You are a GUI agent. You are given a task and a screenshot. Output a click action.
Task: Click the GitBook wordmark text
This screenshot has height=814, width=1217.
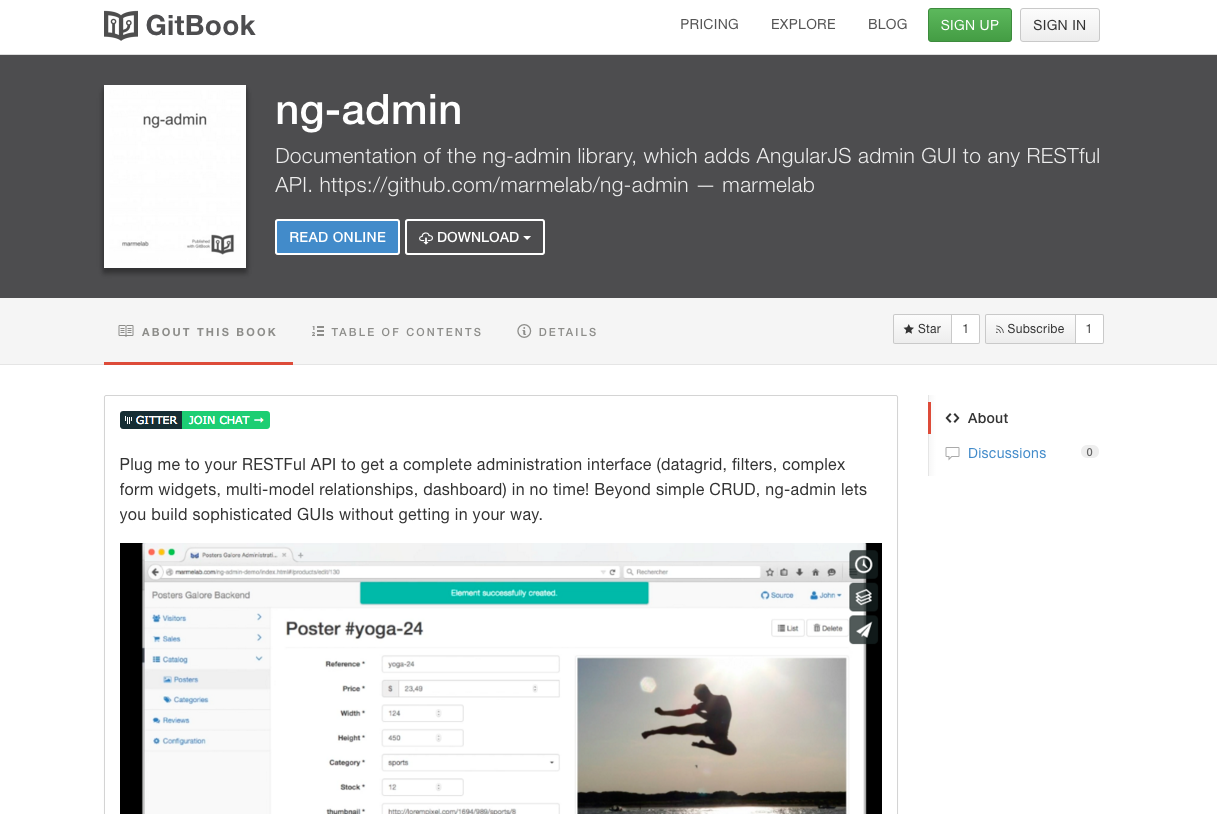coord(201,25)
